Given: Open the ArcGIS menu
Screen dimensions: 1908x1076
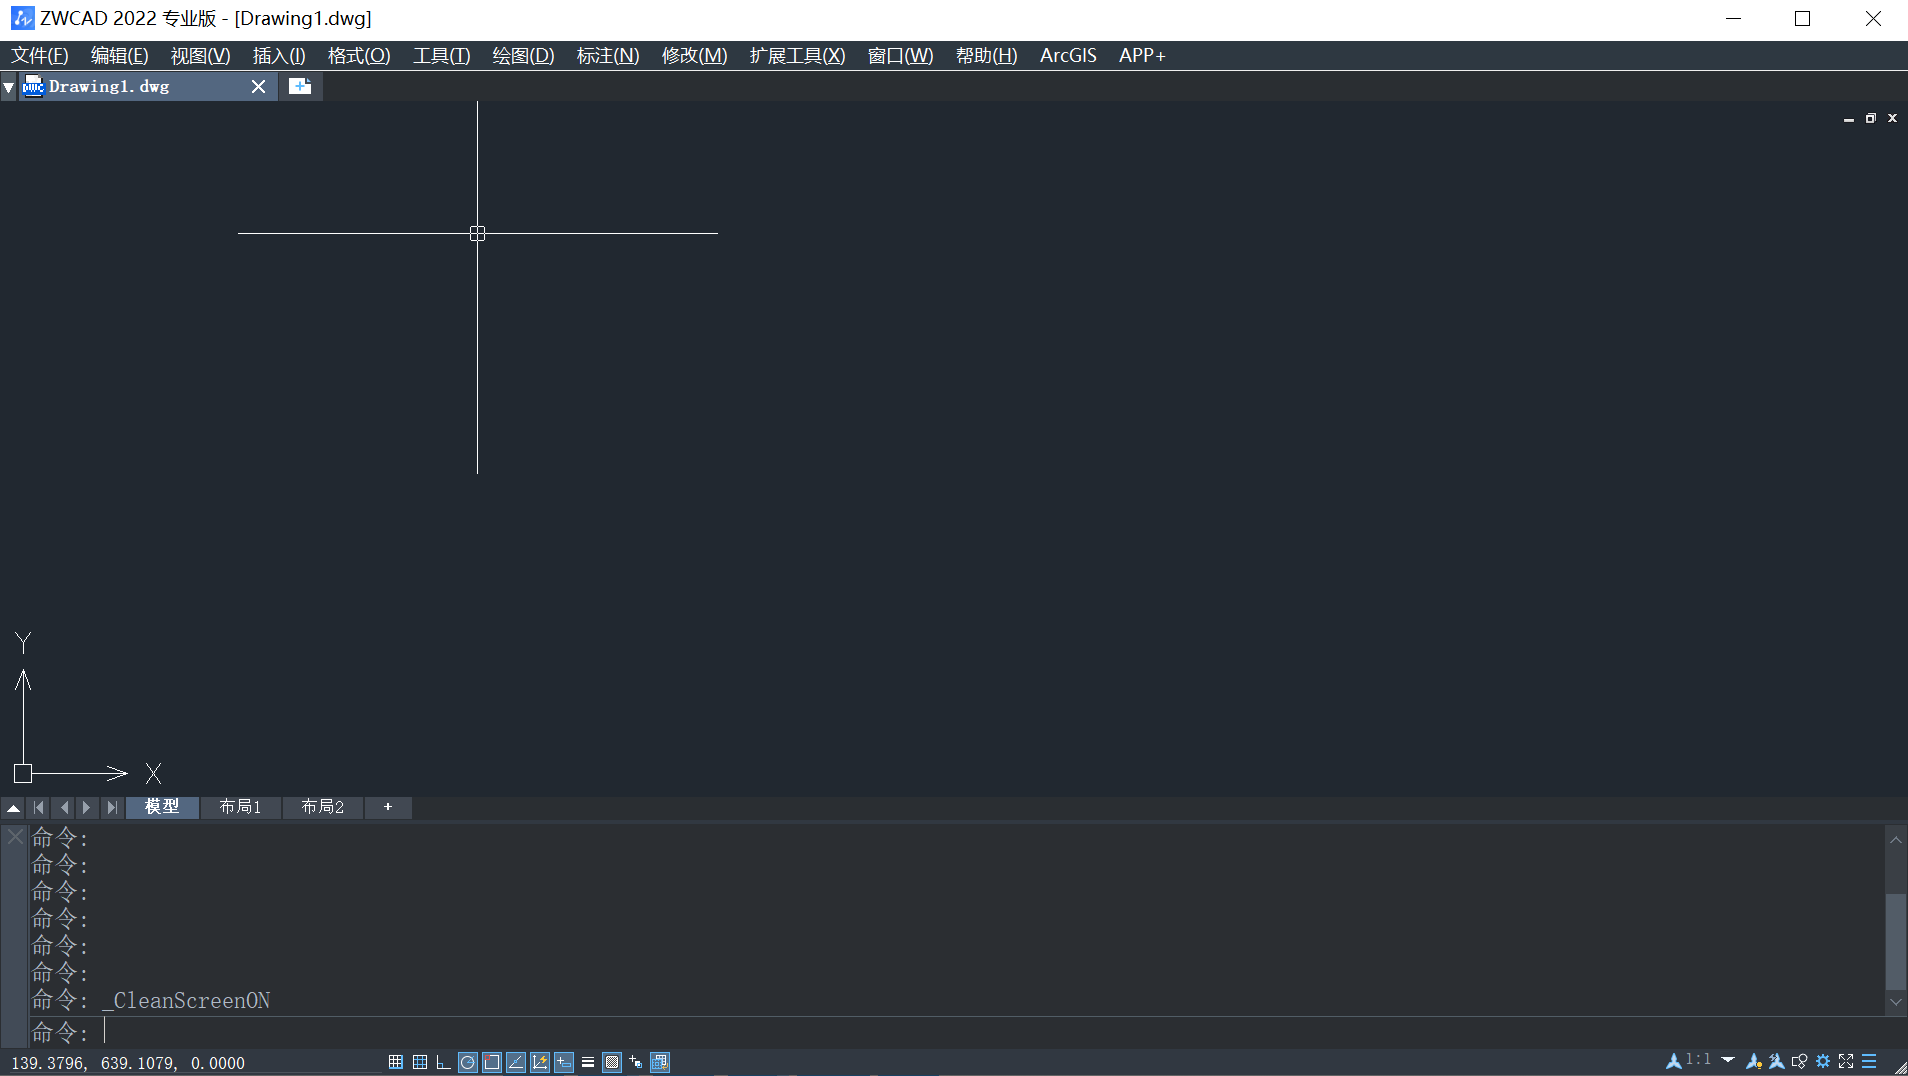Looking at the screenshot, I should 1068,56.
